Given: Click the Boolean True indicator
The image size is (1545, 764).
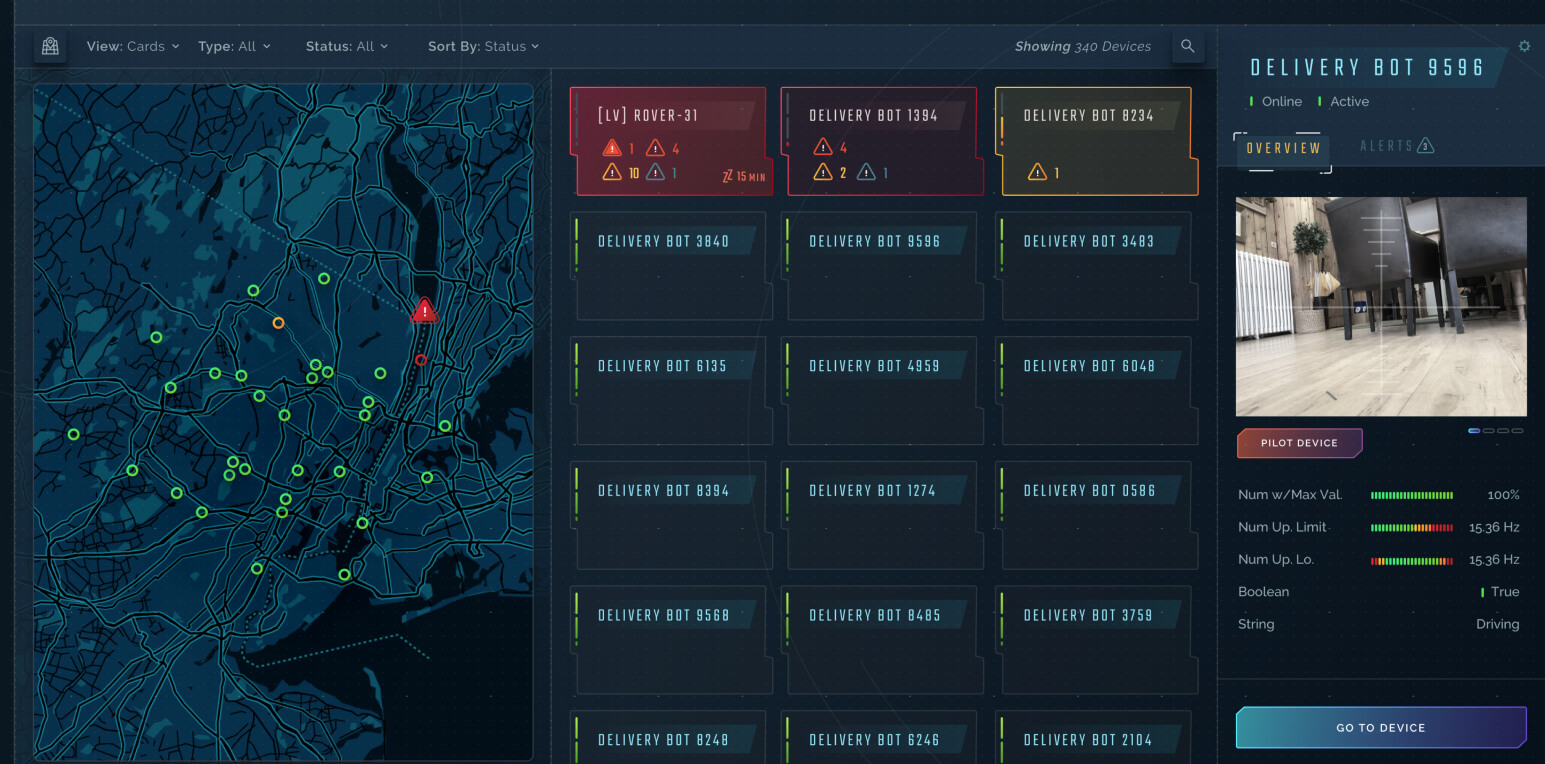Looking at the screenshot, I should coord(1500,592).
